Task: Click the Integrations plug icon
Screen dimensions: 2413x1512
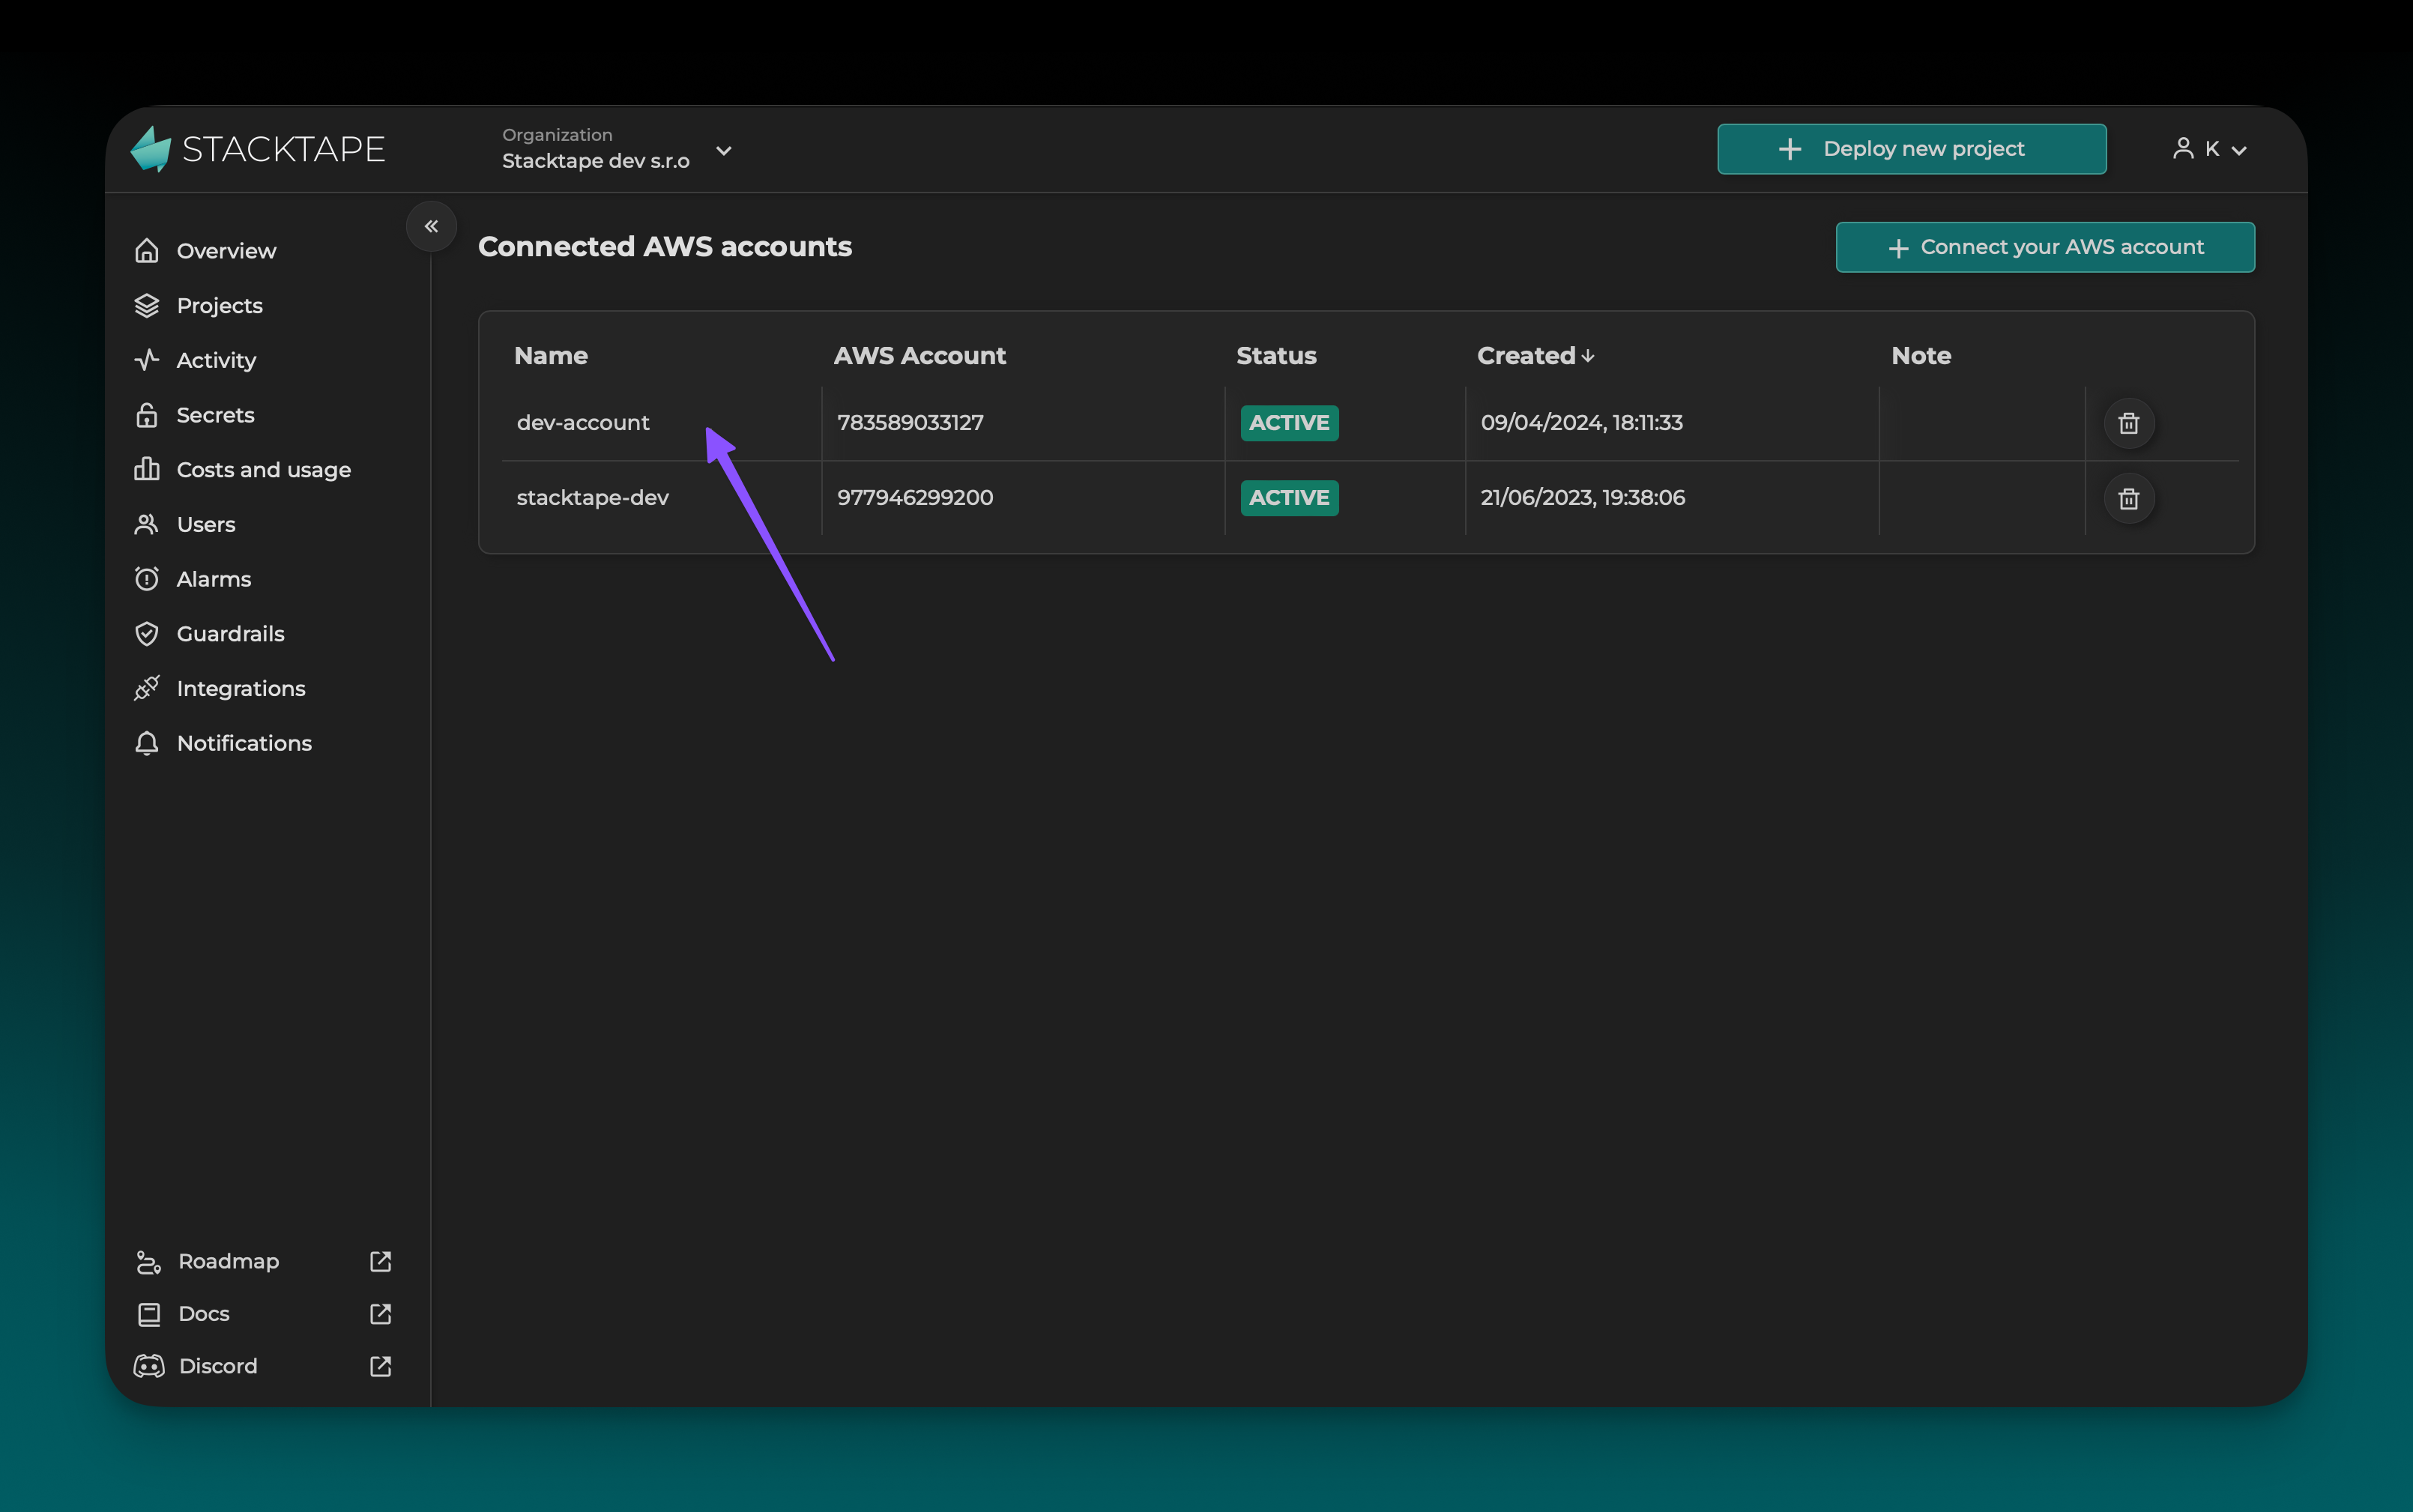Action: coord(147,688)
